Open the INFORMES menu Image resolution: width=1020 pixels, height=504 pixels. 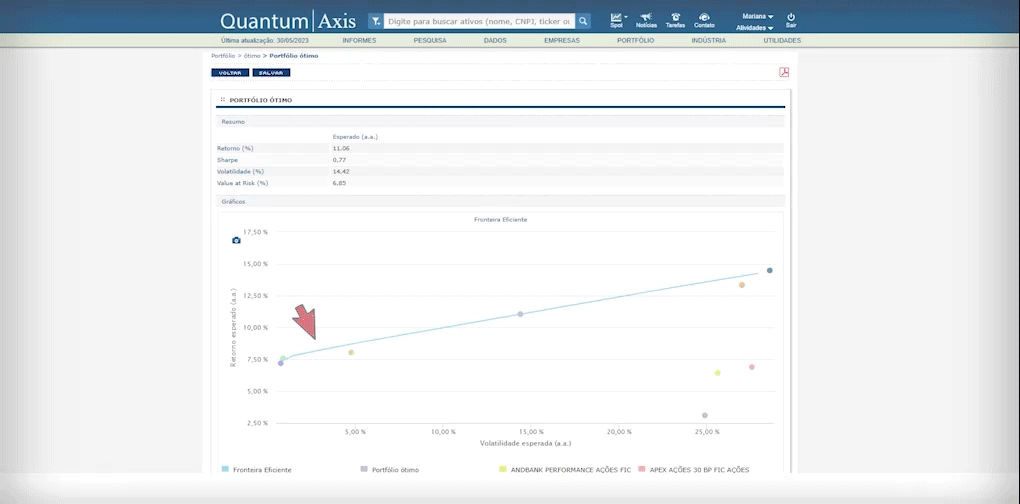click(x=359, y=41)
